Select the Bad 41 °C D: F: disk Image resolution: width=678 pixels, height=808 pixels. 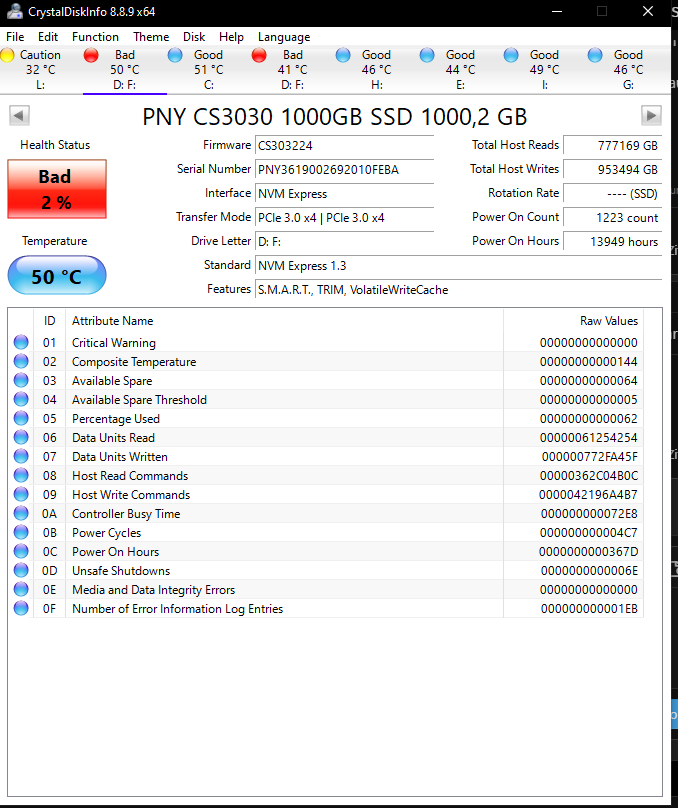(293, 70)
